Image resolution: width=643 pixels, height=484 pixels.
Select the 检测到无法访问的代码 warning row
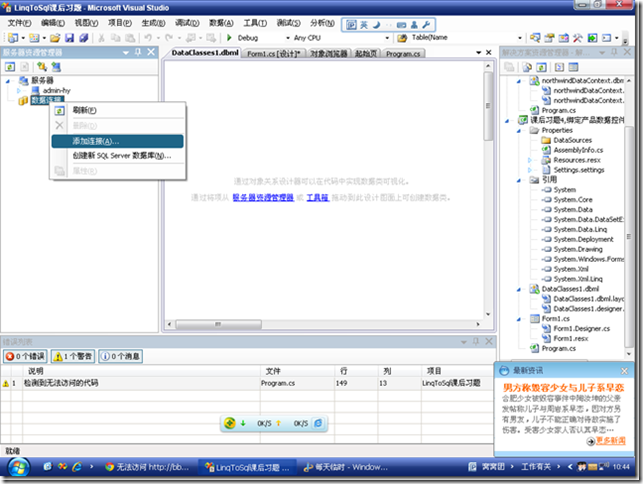point(247,383)
